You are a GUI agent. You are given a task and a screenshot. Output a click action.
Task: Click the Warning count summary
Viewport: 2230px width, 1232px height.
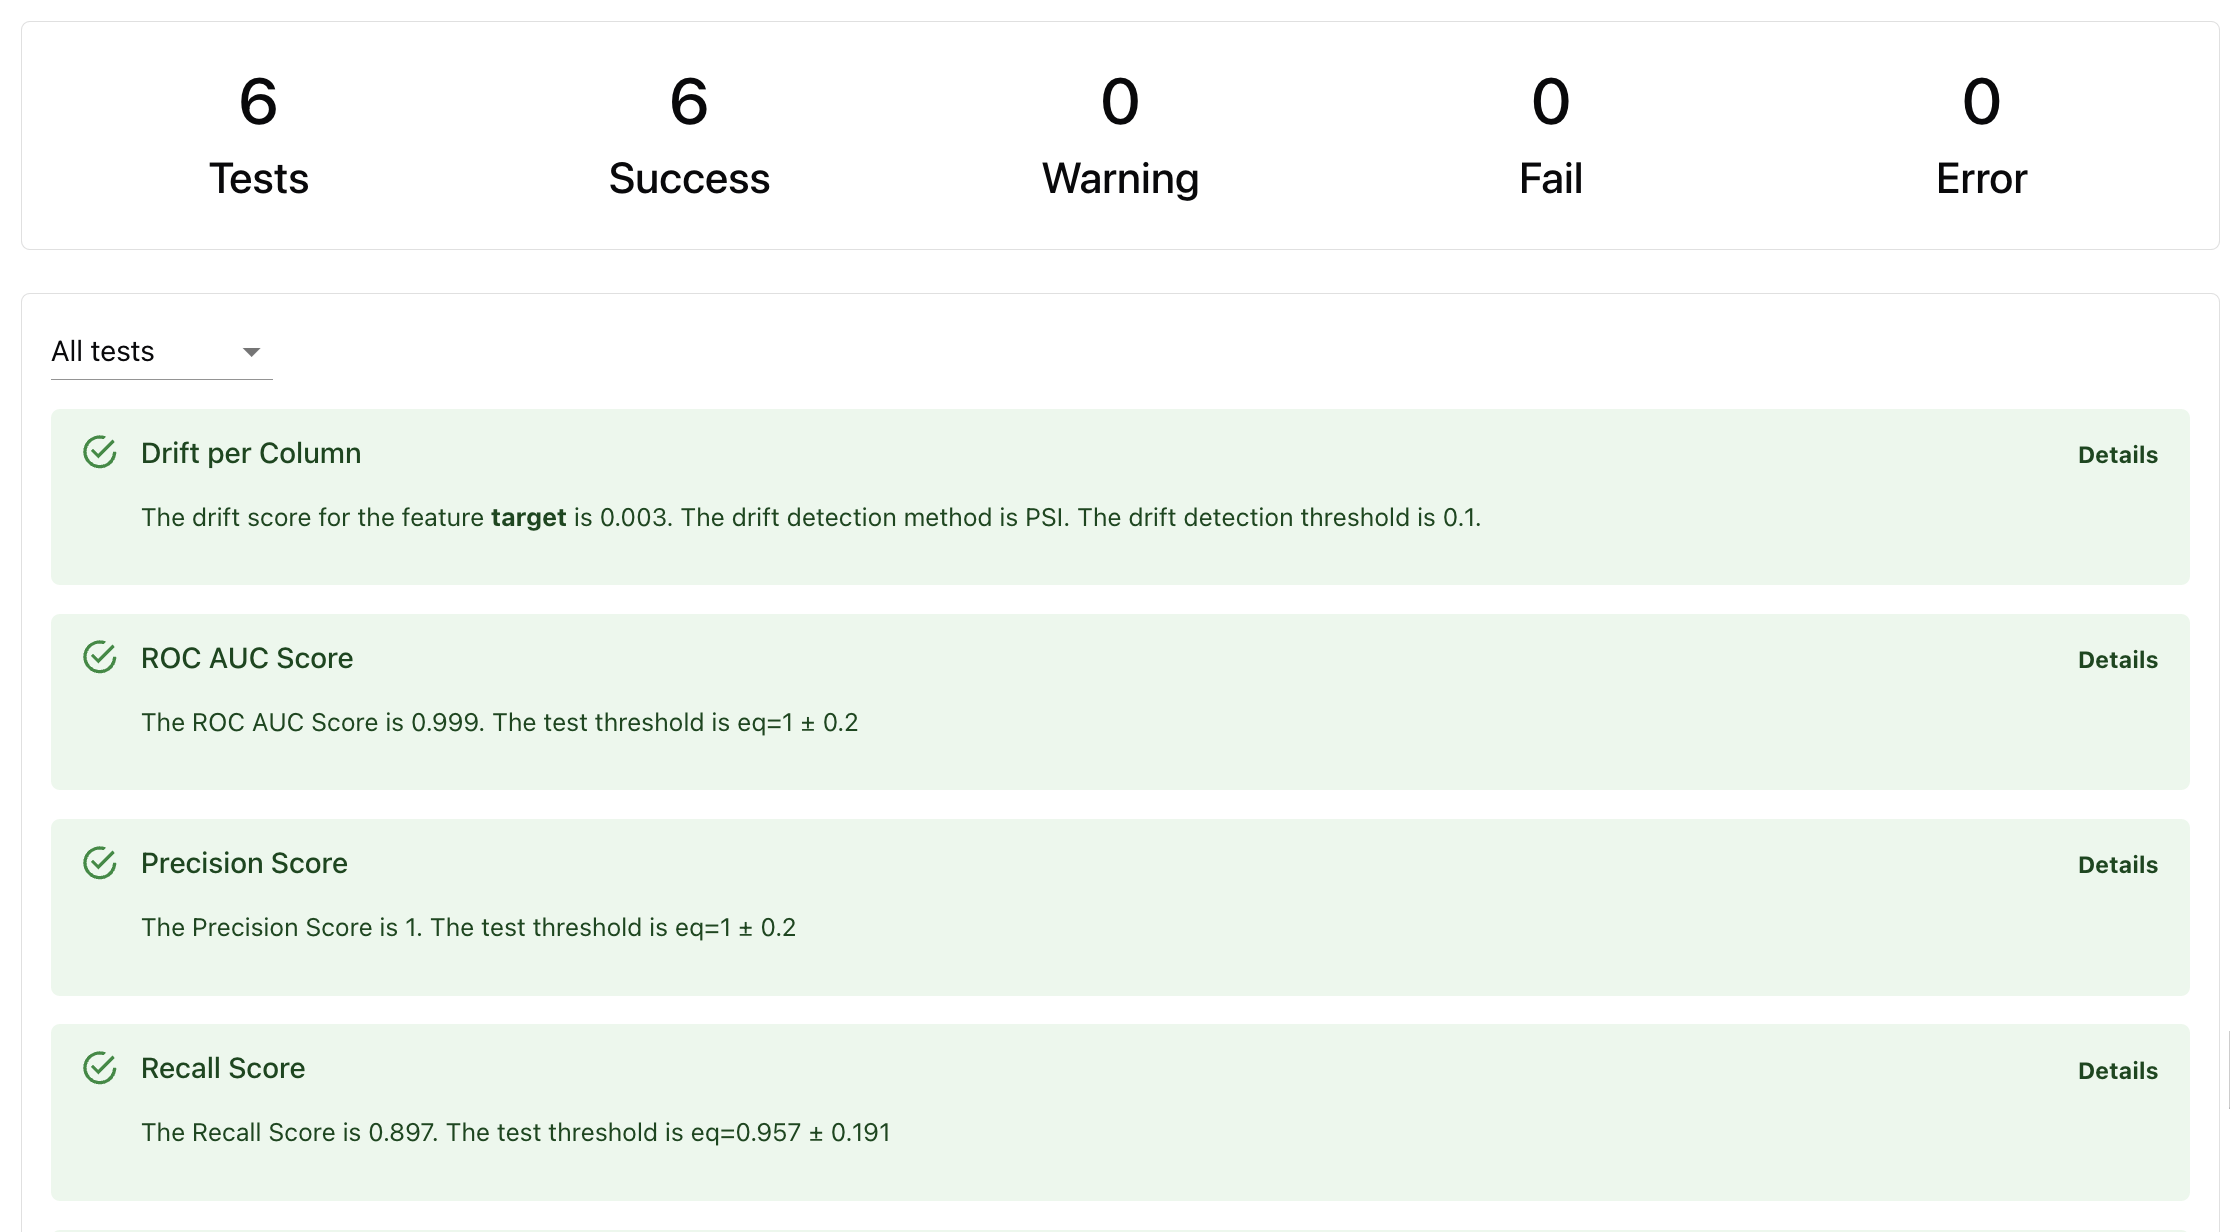point(1120,136)
